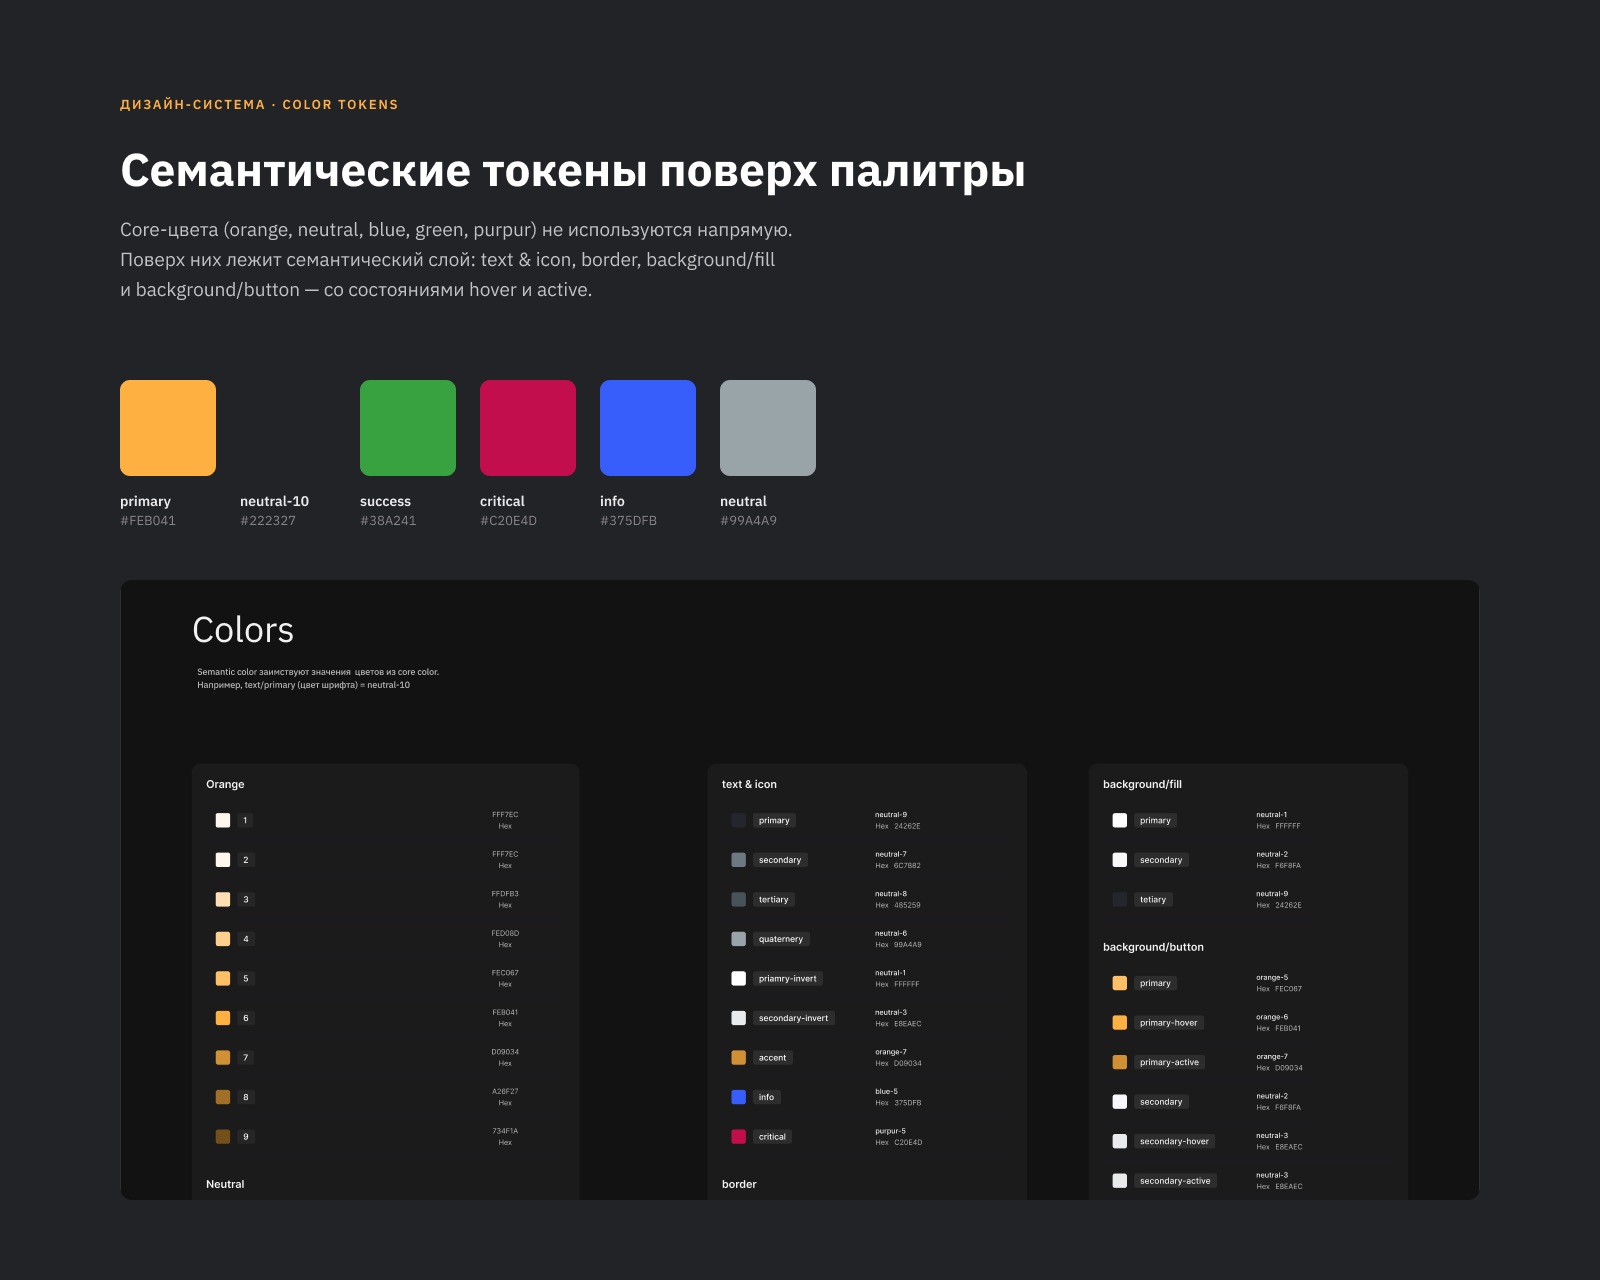Screen dimensions: 1600x1280
Task: Click the secondary-active button swatch
Action: (1120, 1181)
